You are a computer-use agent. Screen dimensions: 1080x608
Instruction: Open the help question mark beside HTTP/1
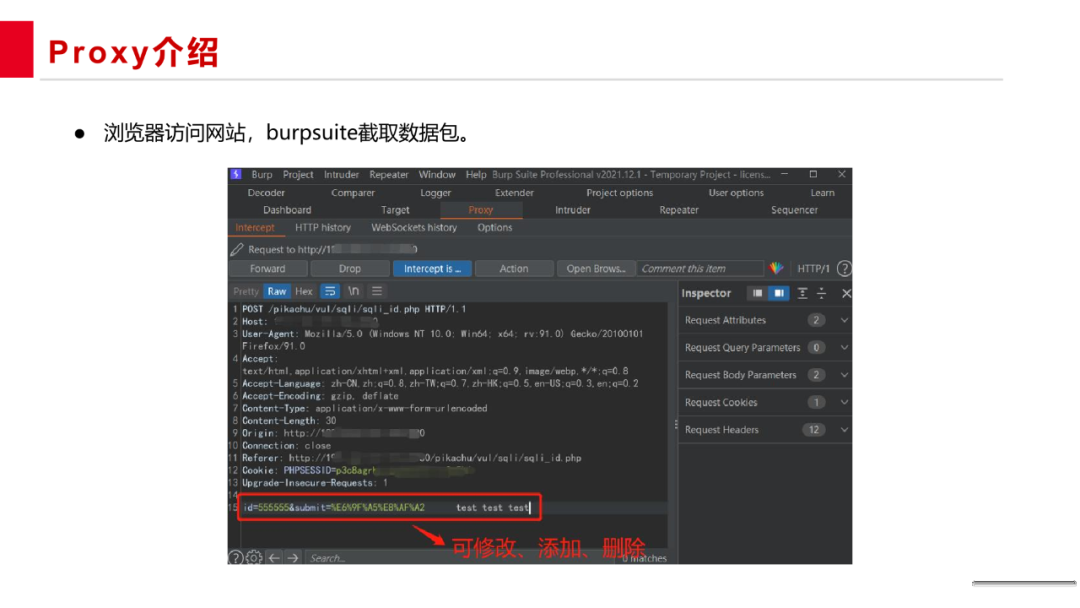pos(844,269)
